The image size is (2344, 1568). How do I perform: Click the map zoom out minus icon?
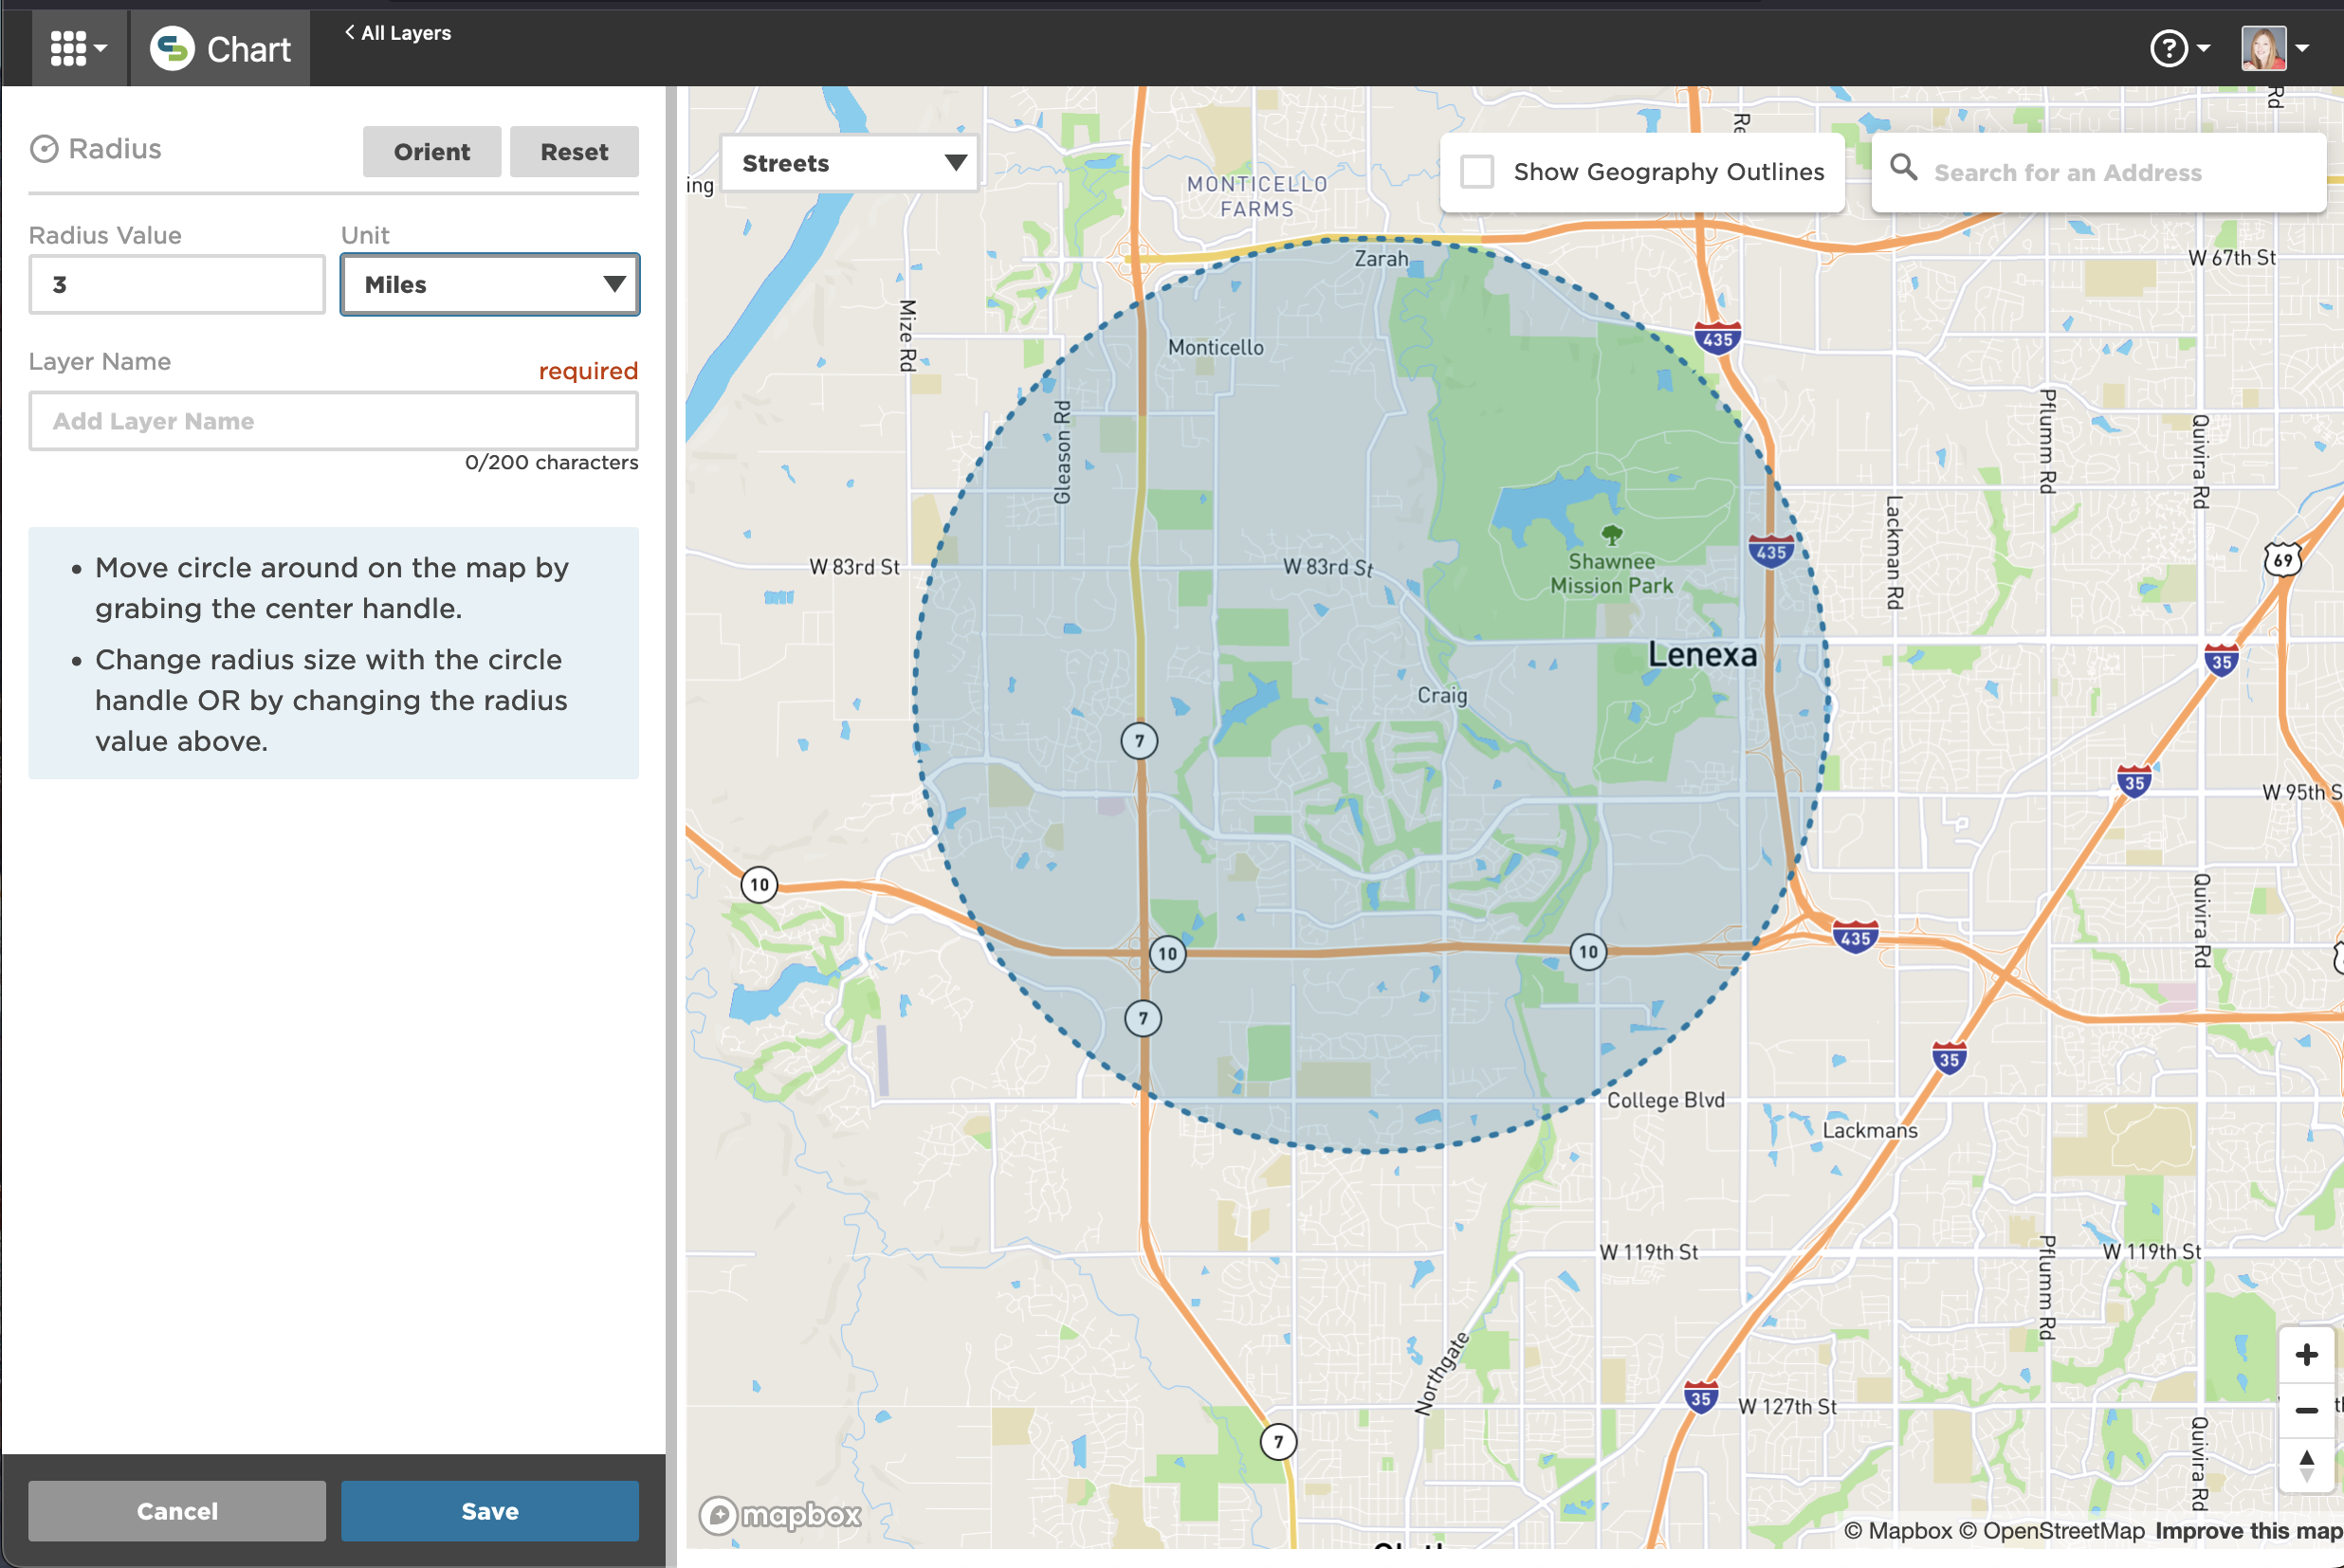coord(2306,1410)
